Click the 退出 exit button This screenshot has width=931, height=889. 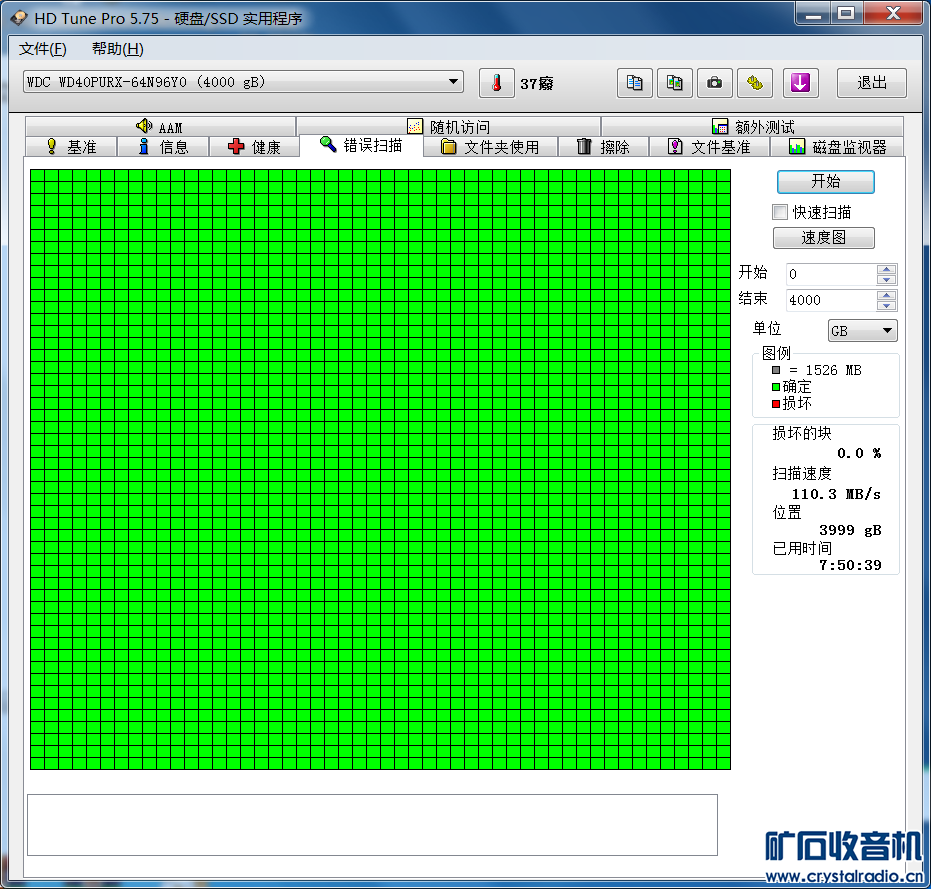tap(872, 83)
